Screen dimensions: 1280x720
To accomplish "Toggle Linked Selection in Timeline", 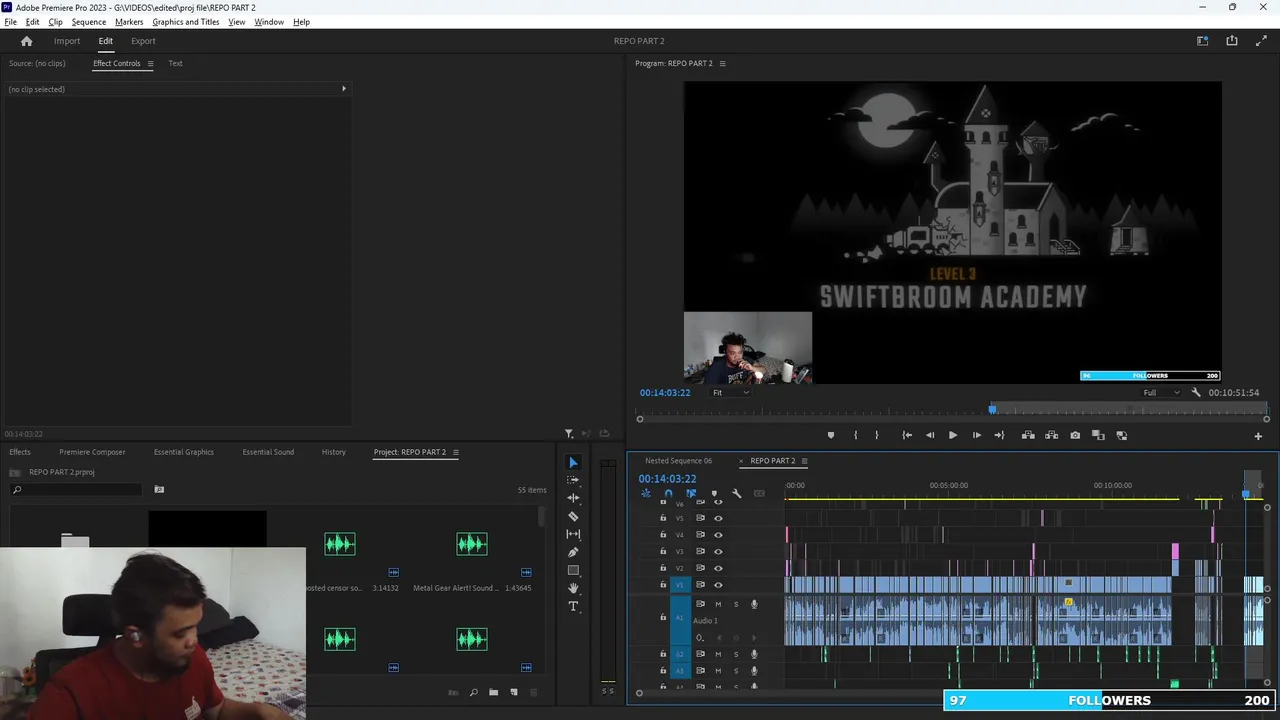I will [691, 493].
